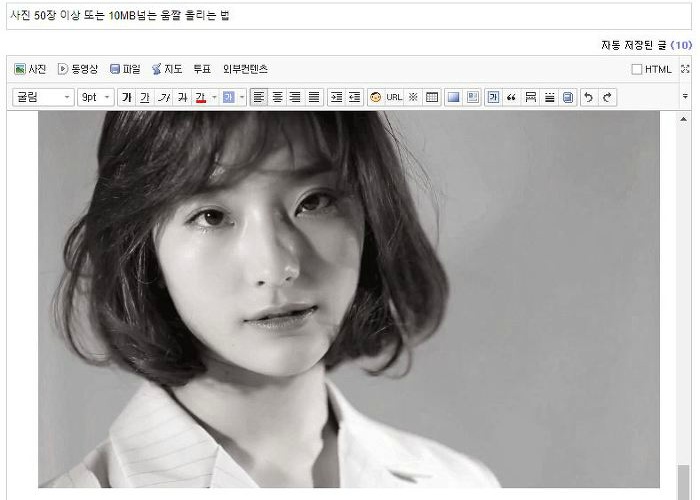Center align text
The image size is (700, 500).
[x=277, y=97]
